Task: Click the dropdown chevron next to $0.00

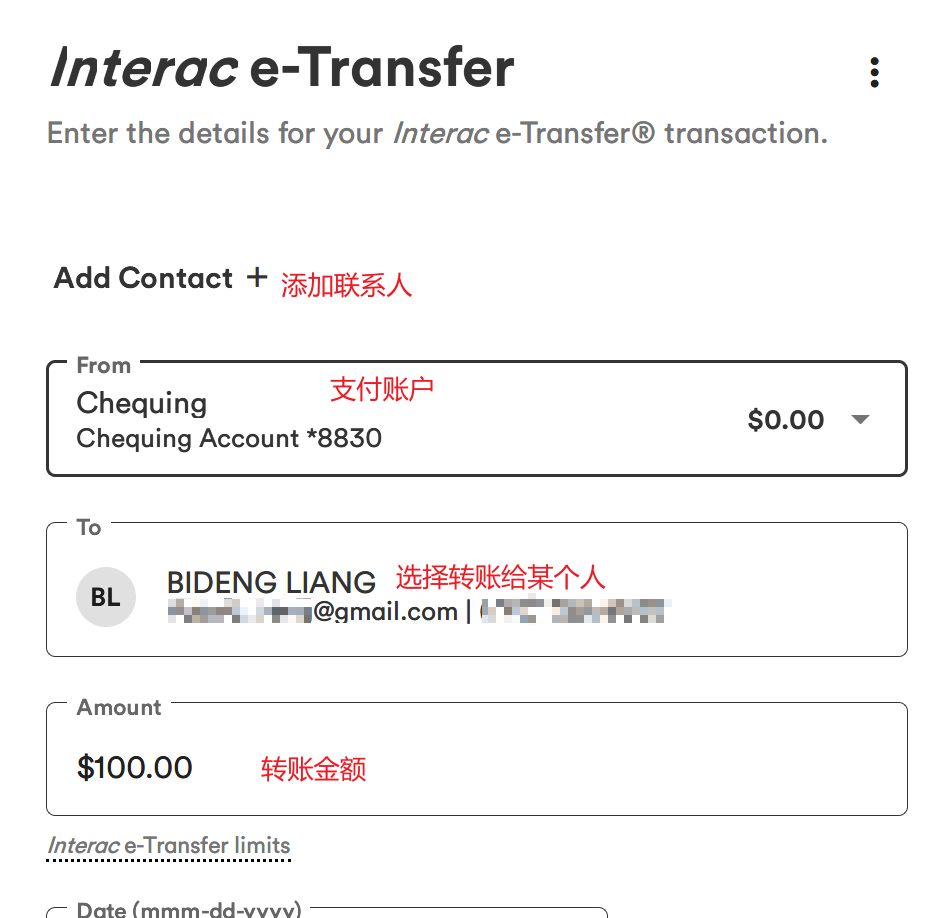Action: (859, 420)
